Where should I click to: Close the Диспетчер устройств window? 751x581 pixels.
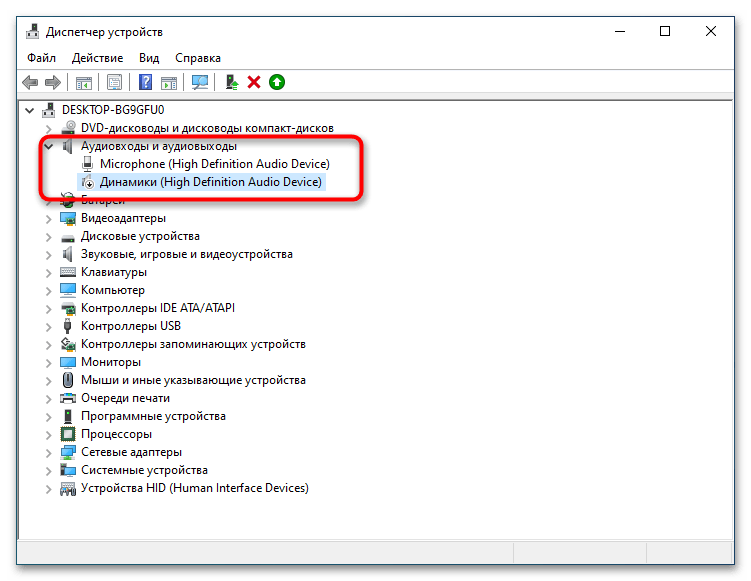point(711,32)
